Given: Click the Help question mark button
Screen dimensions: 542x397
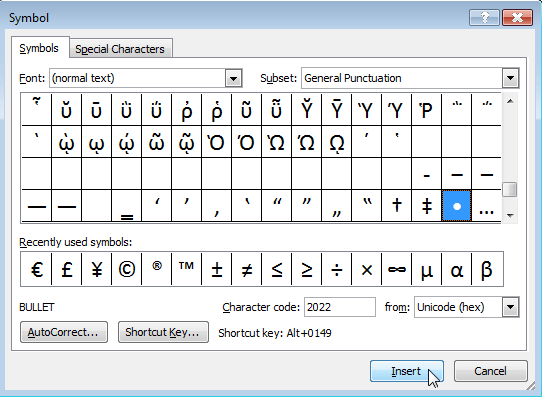Looking at the screenshot, I should (x=484, y=17).
